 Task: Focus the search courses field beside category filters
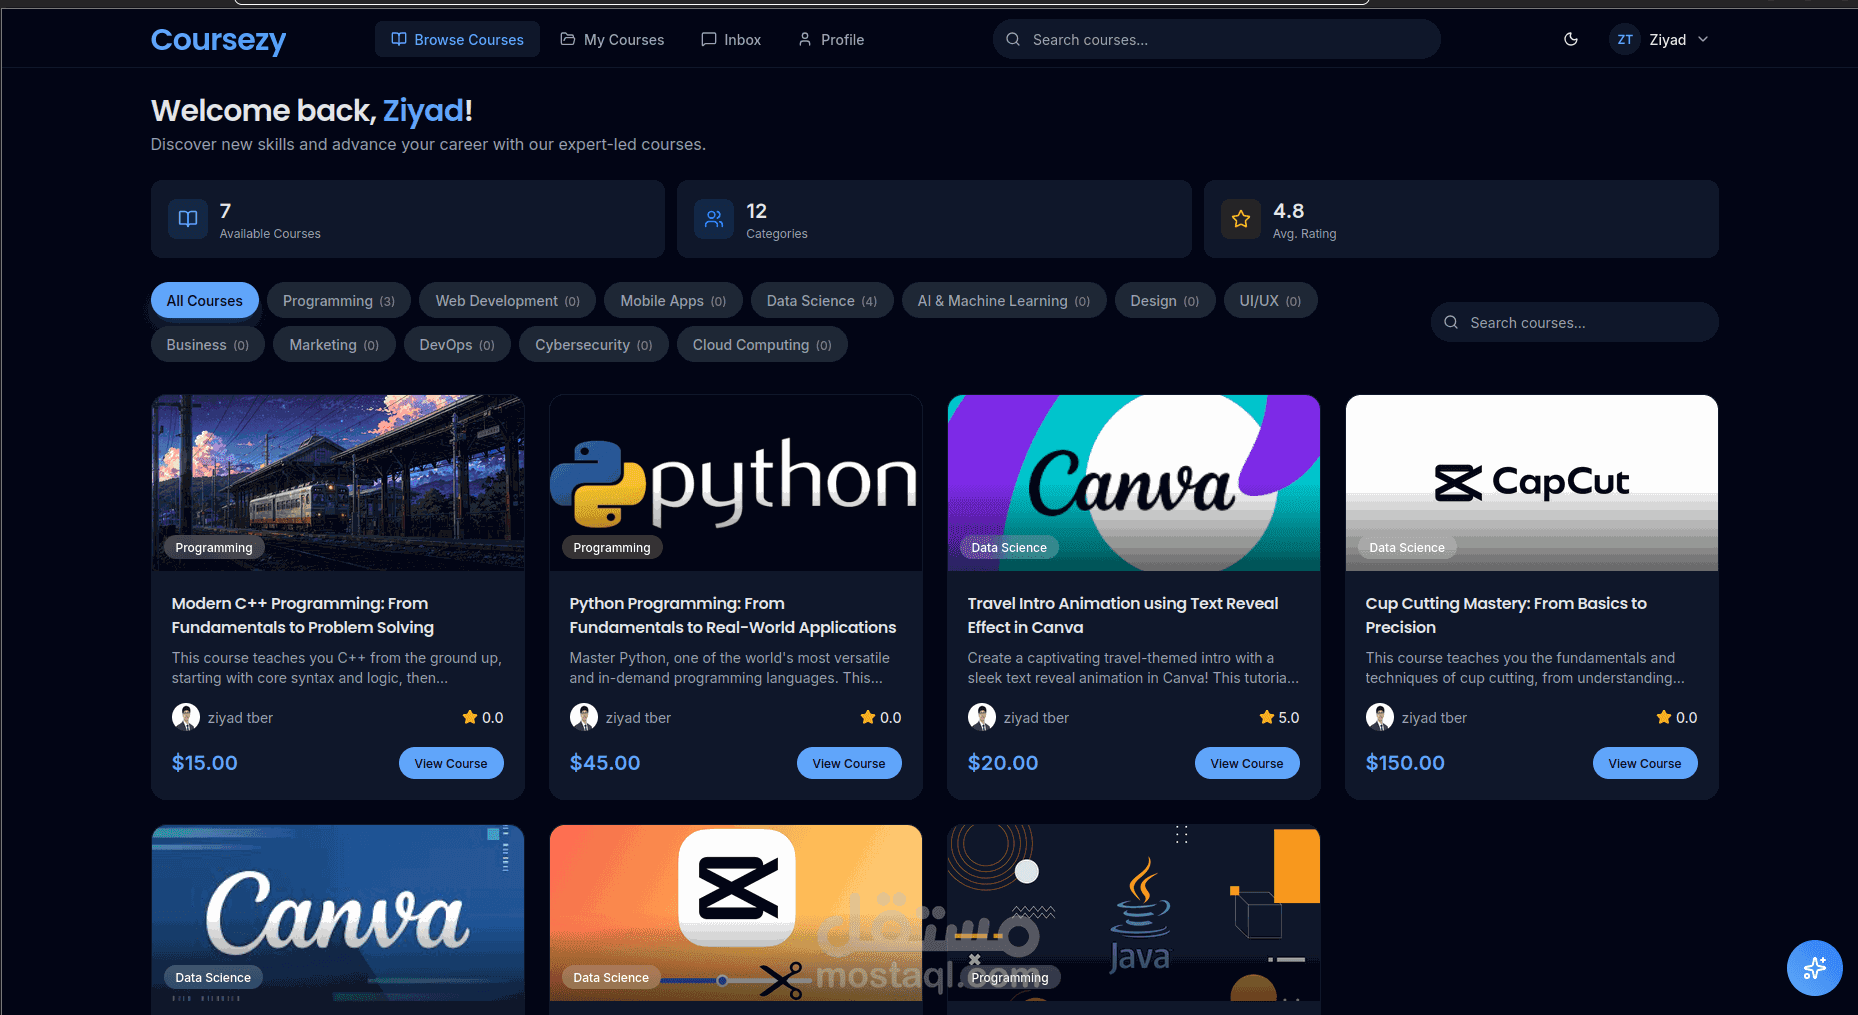coord(1575,322)
